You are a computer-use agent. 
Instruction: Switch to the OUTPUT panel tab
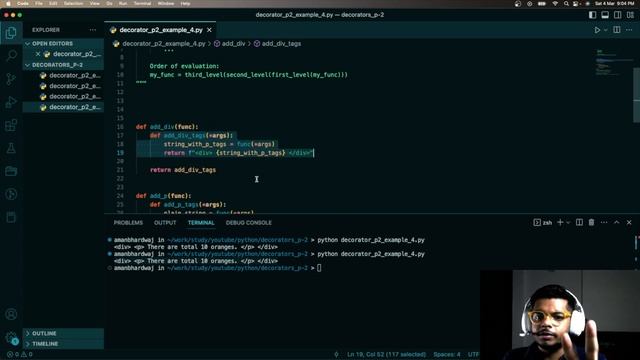[165, 222]
